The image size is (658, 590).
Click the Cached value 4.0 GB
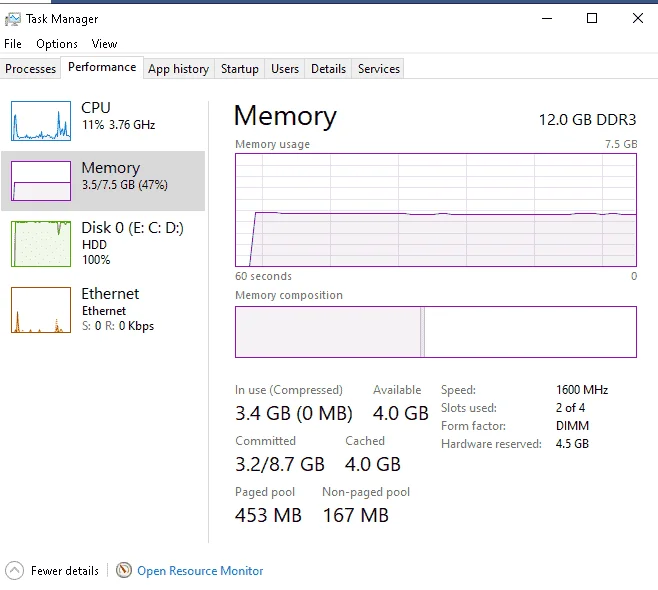coord(373,464)
